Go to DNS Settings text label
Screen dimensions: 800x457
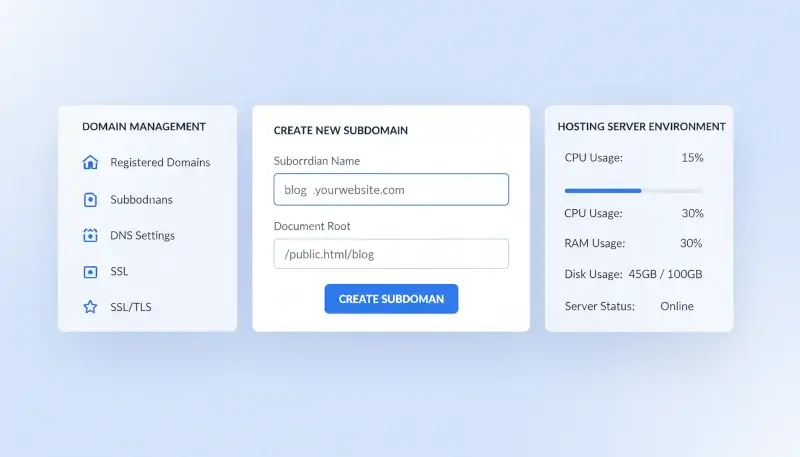coord(142,236)
